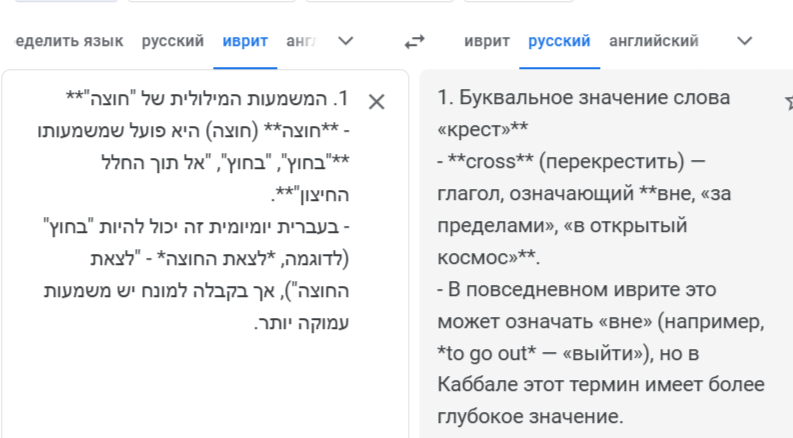Change target language to английский
Image resolution: width=793 pixels, height=438 pixels.
[x=653, y=41]
